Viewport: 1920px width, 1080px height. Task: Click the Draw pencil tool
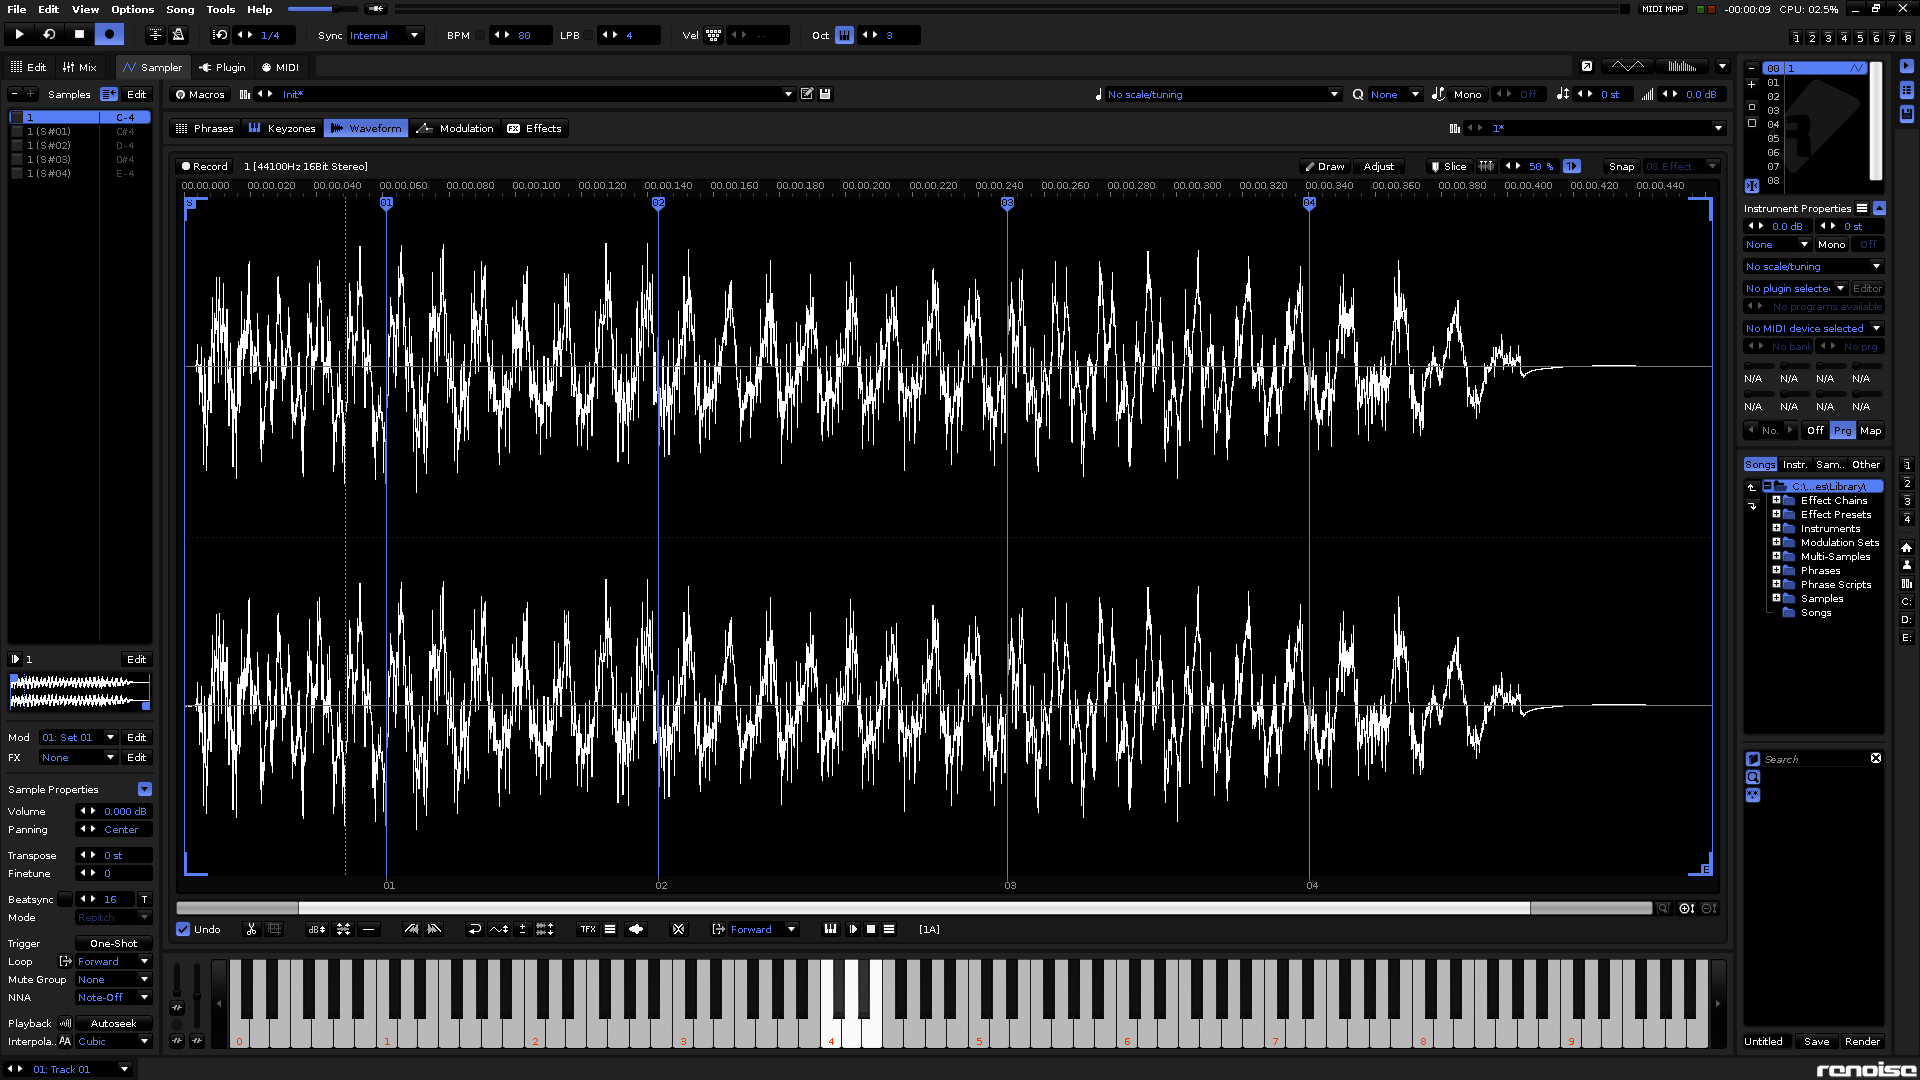(1324, 166)
